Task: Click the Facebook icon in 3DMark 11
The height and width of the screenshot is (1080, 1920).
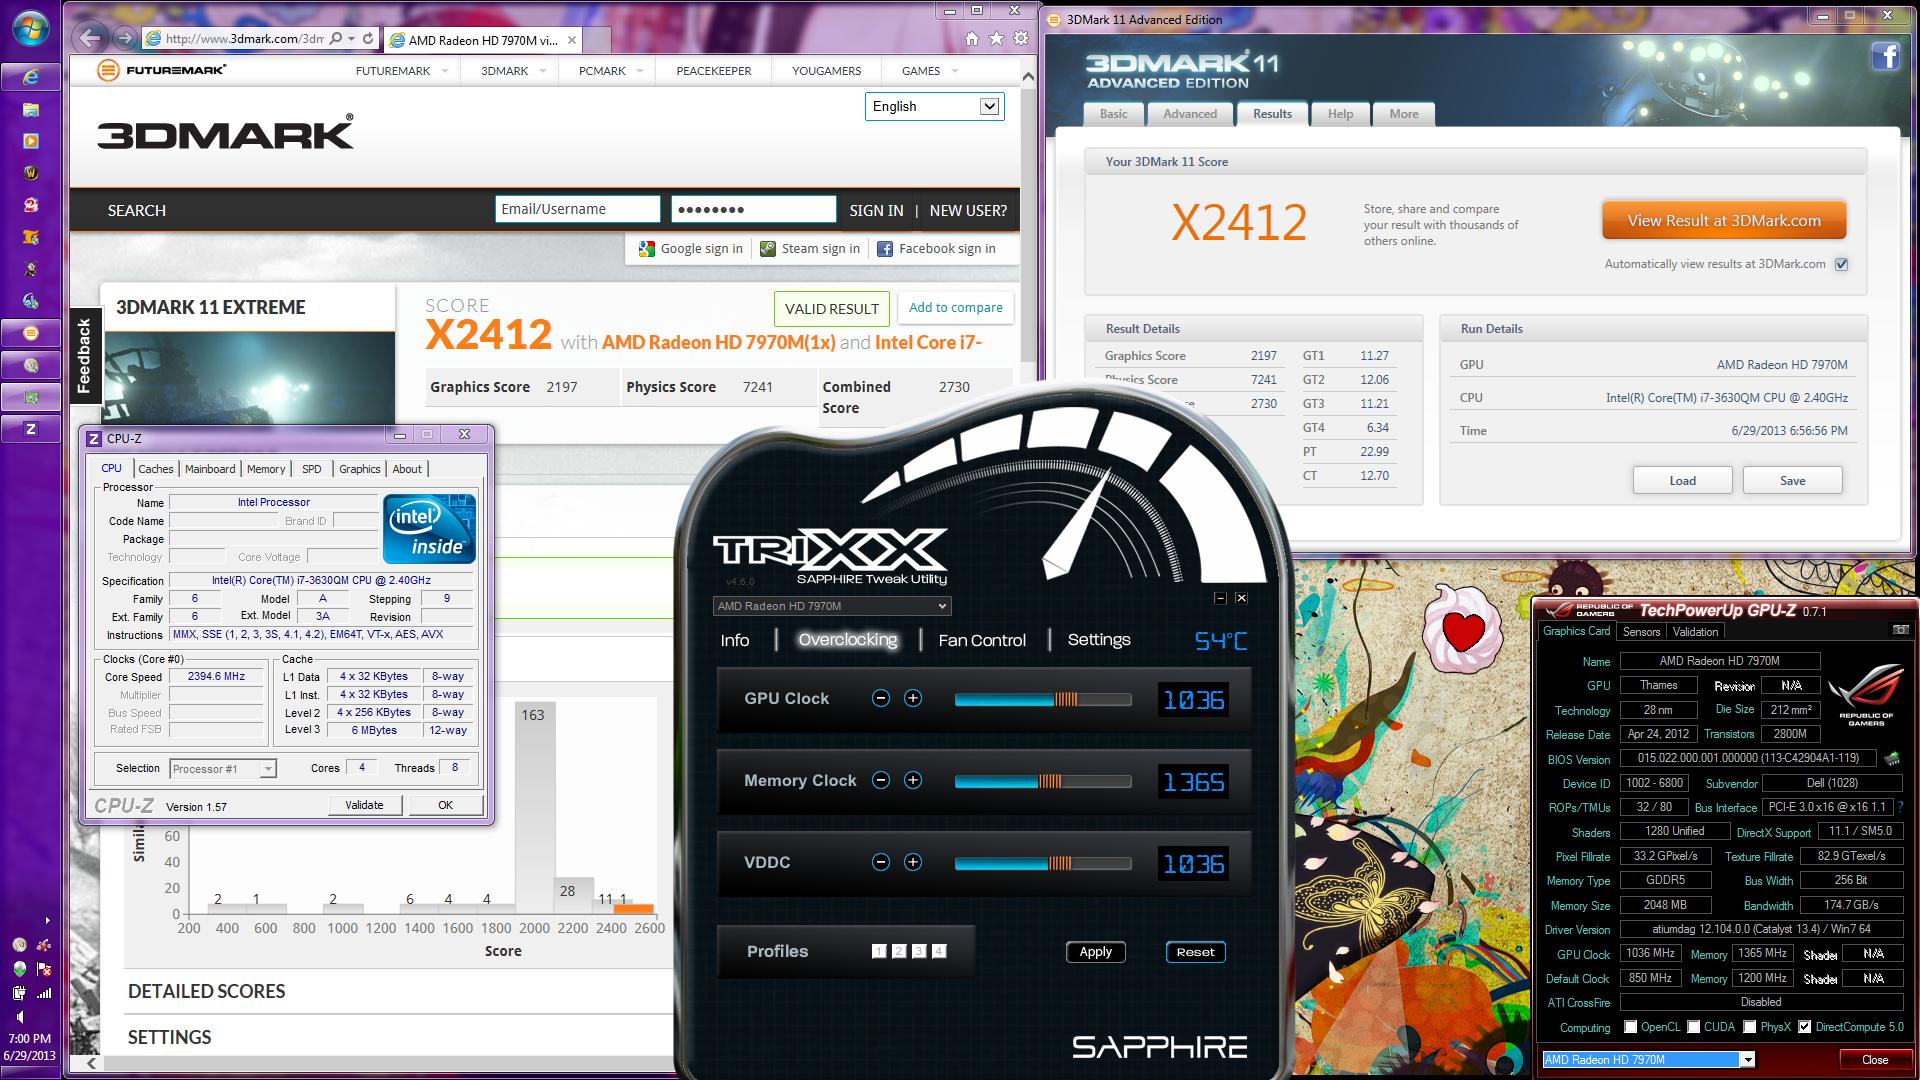Action: [1885, 56]
